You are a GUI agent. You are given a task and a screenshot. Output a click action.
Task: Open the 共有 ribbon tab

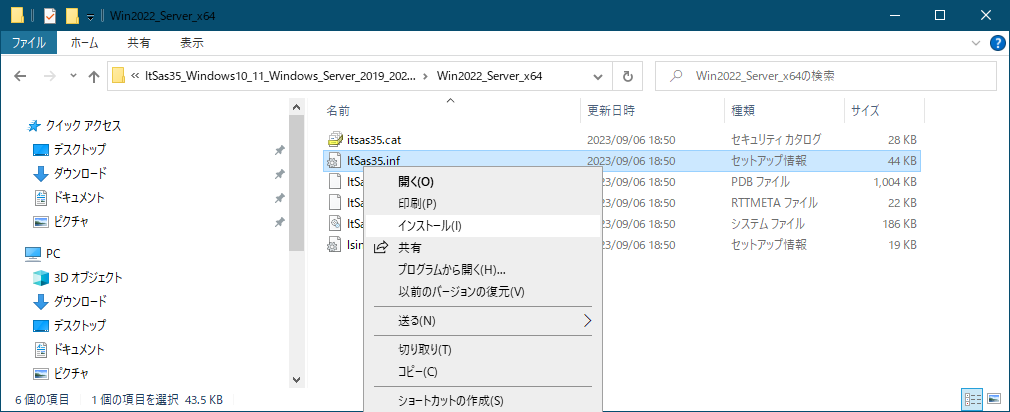[x=138, y=43]
